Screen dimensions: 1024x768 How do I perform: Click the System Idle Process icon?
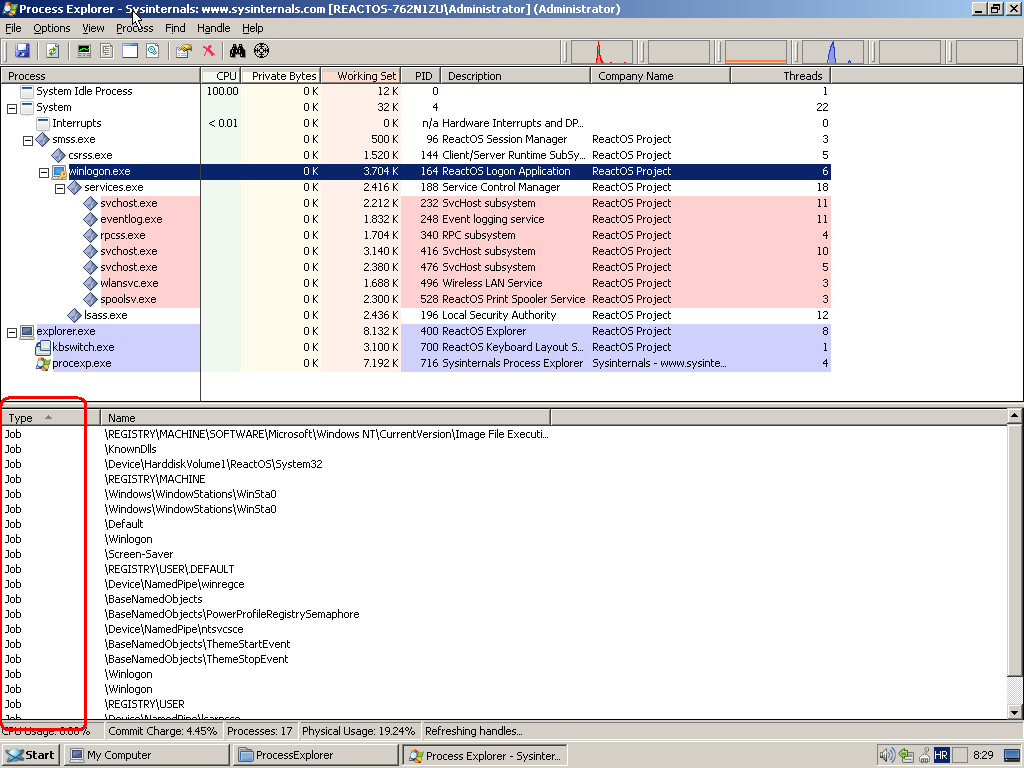coord(27,91)
